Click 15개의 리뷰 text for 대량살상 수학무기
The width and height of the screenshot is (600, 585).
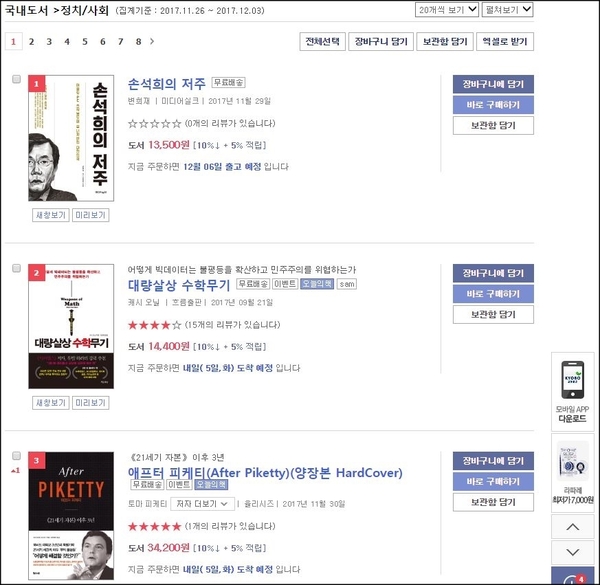click(x=233, y=325)
